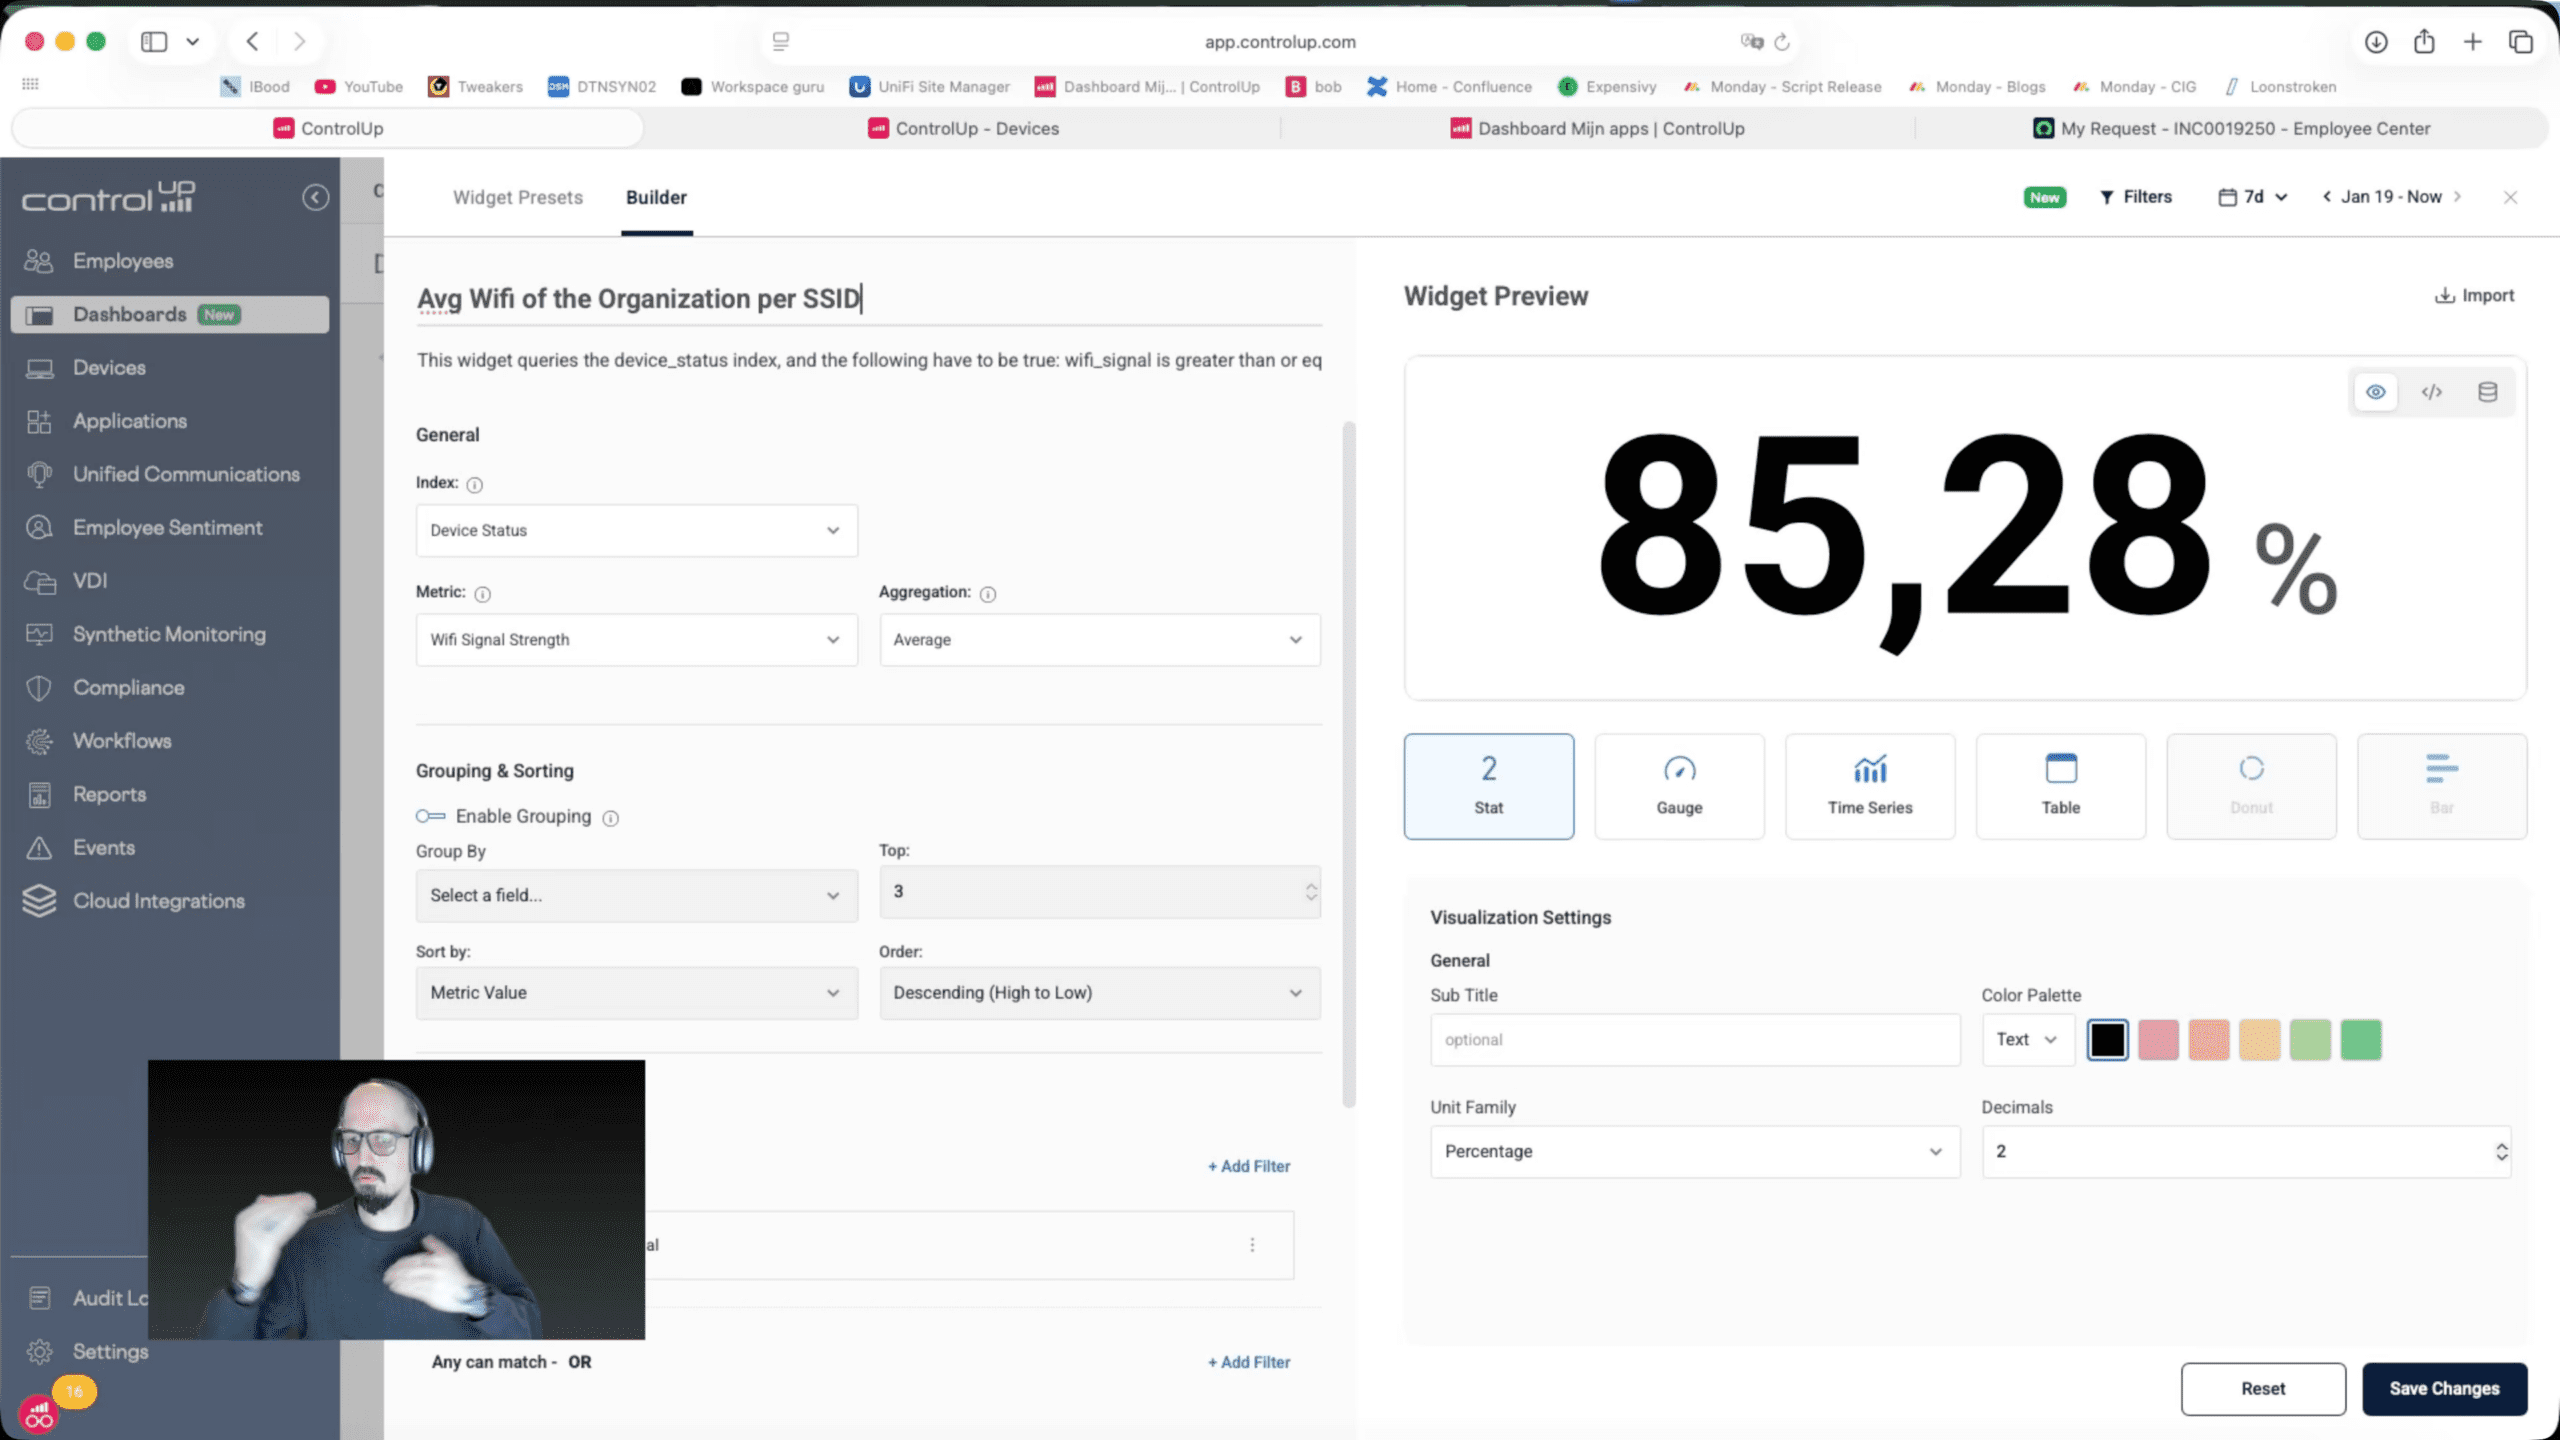Click the Reset button
Viewport: 2560px width, 1440px height.
tap(2263, 1389)
